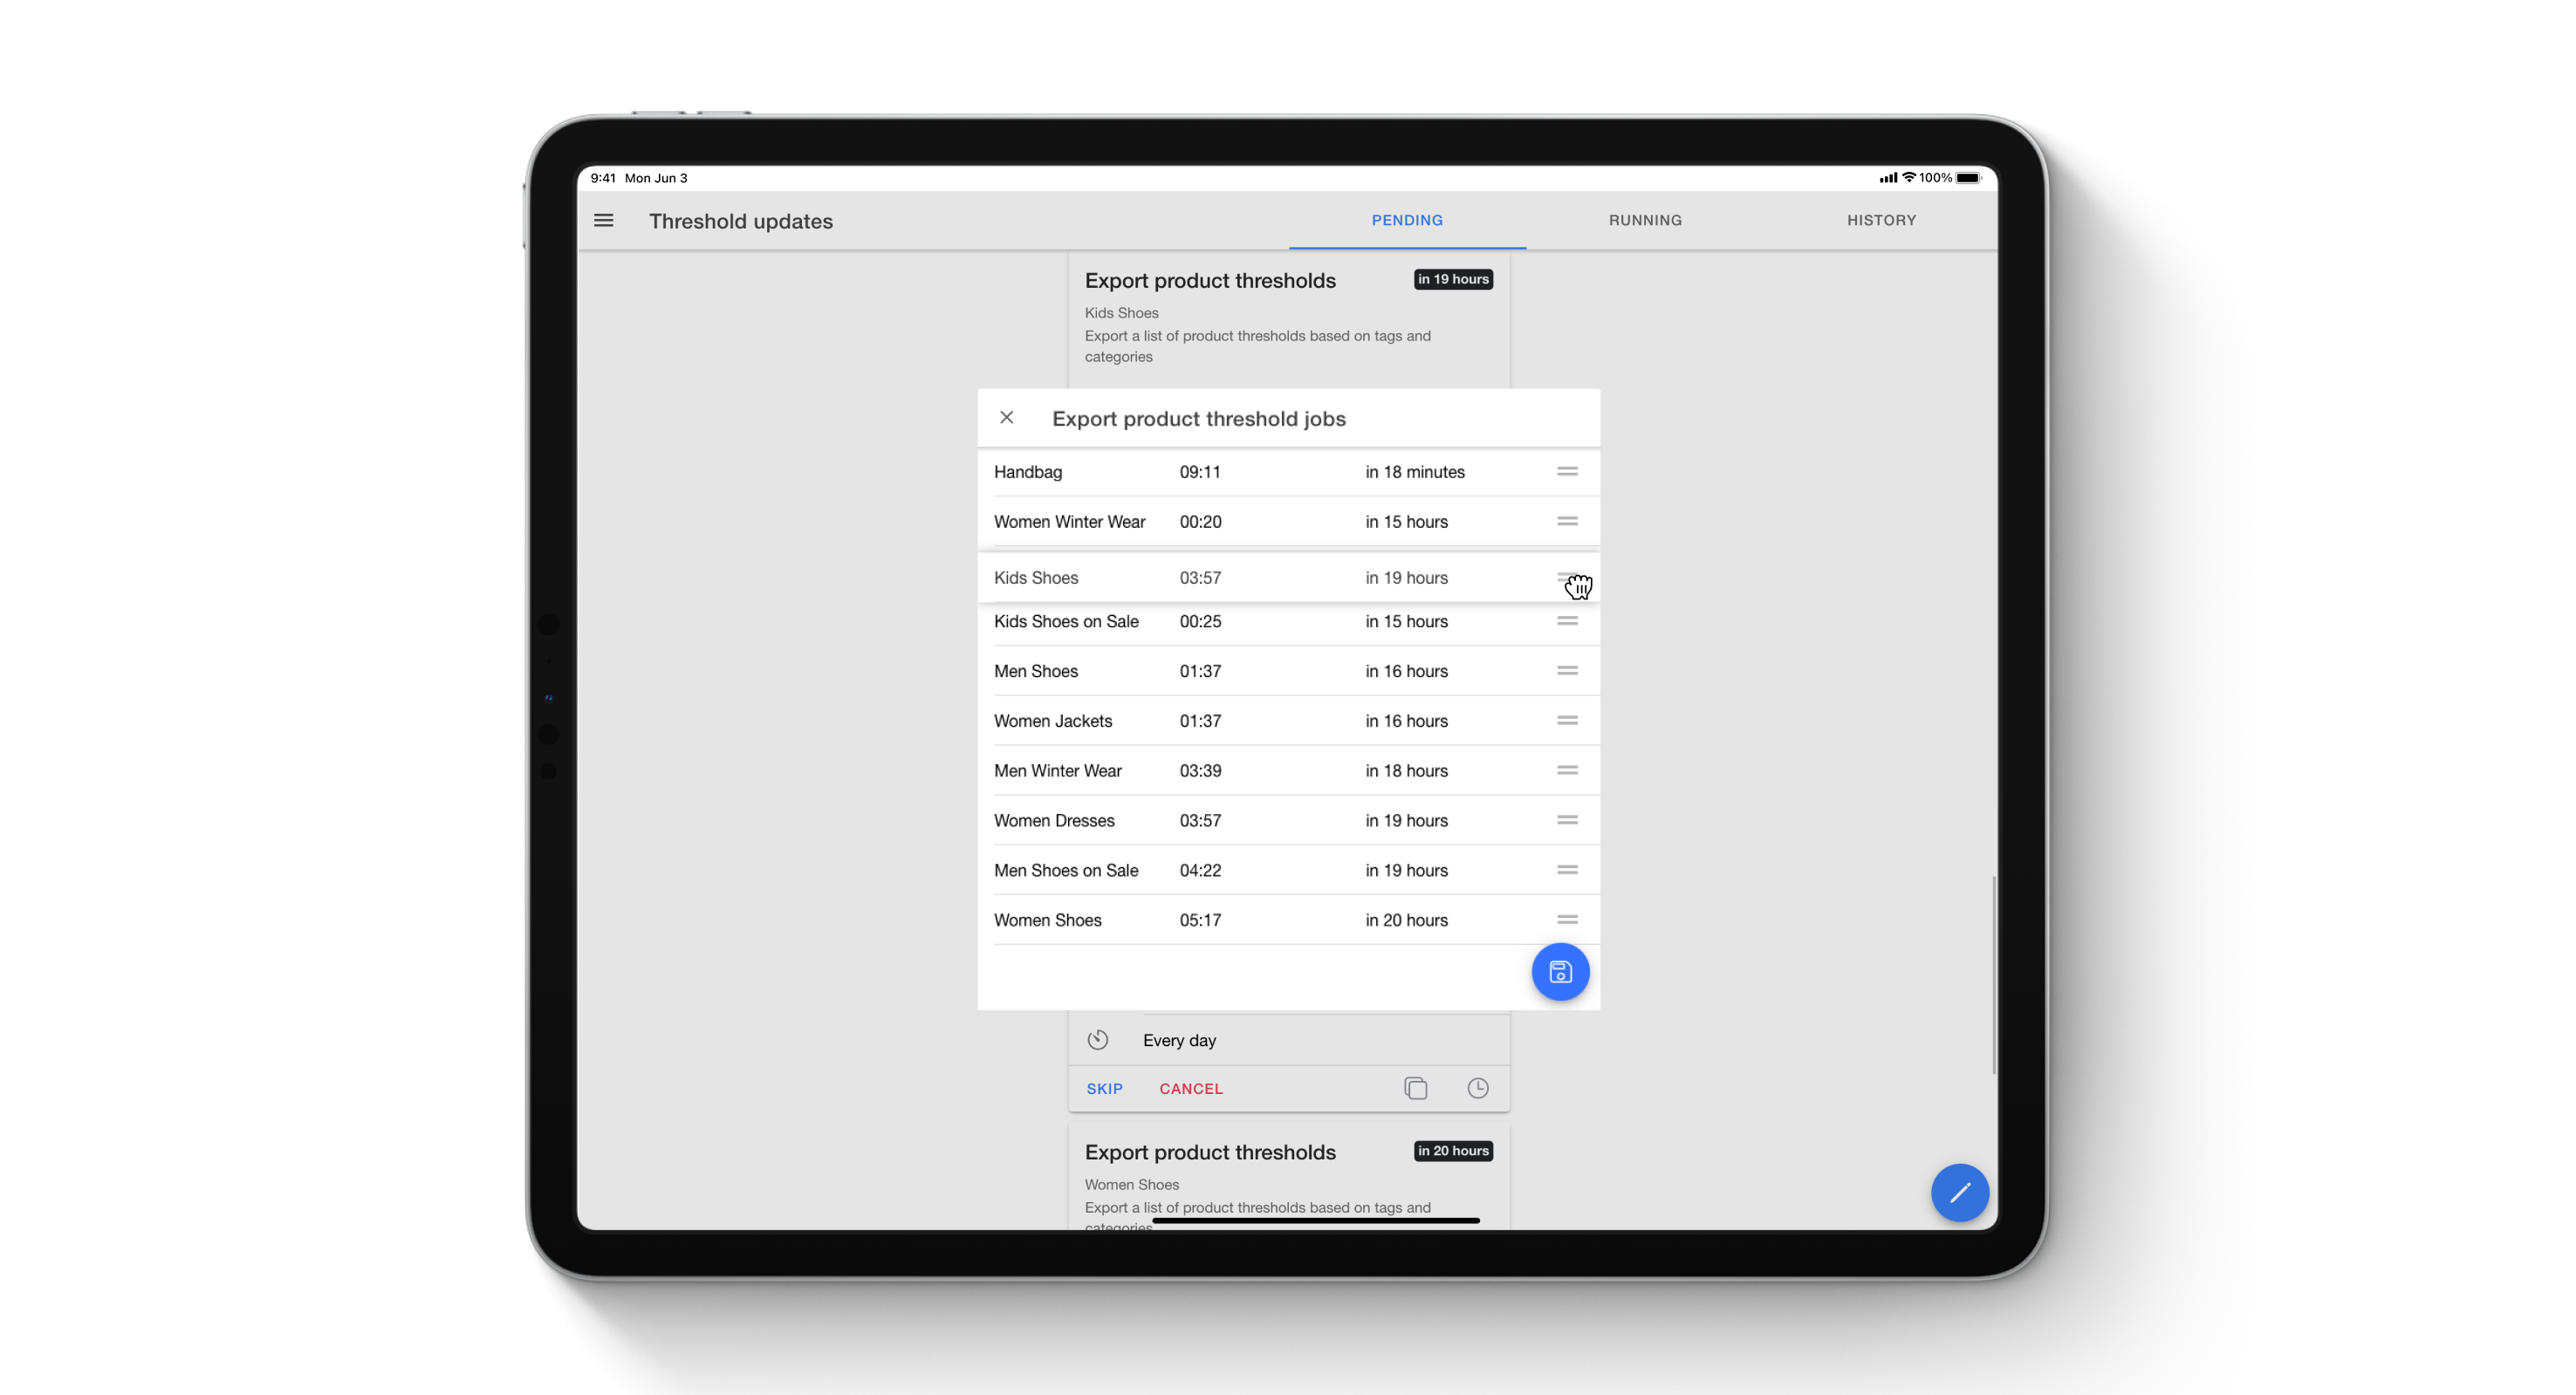Click the reorder handle on the Handbag row

[1566, 471]
